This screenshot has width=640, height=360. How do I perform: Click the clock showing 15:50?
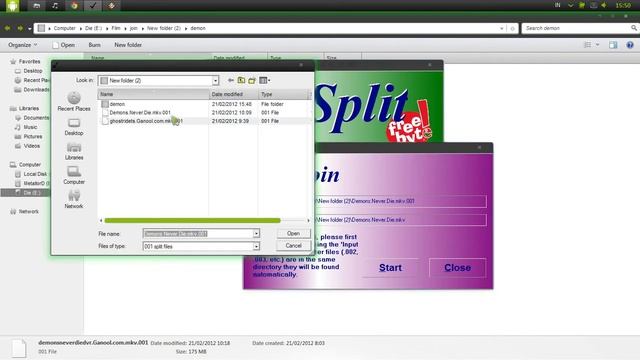coord(623,5)
